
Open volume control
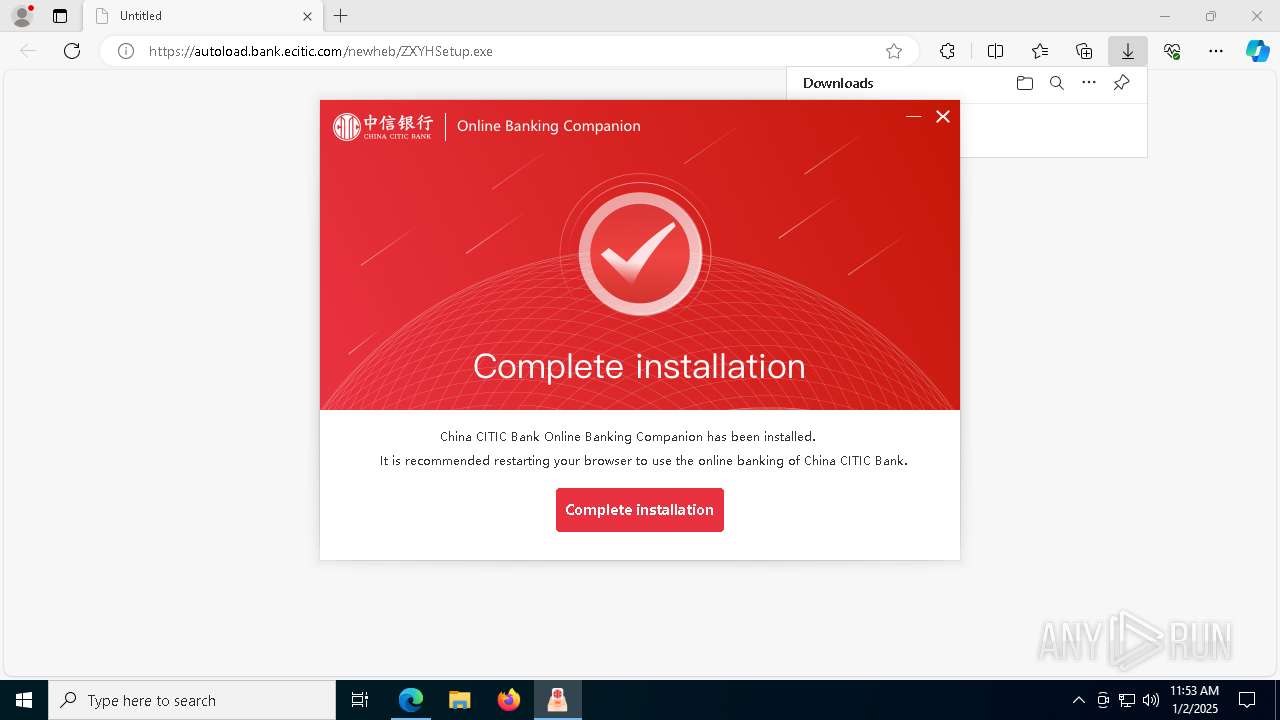point(1151,700)
